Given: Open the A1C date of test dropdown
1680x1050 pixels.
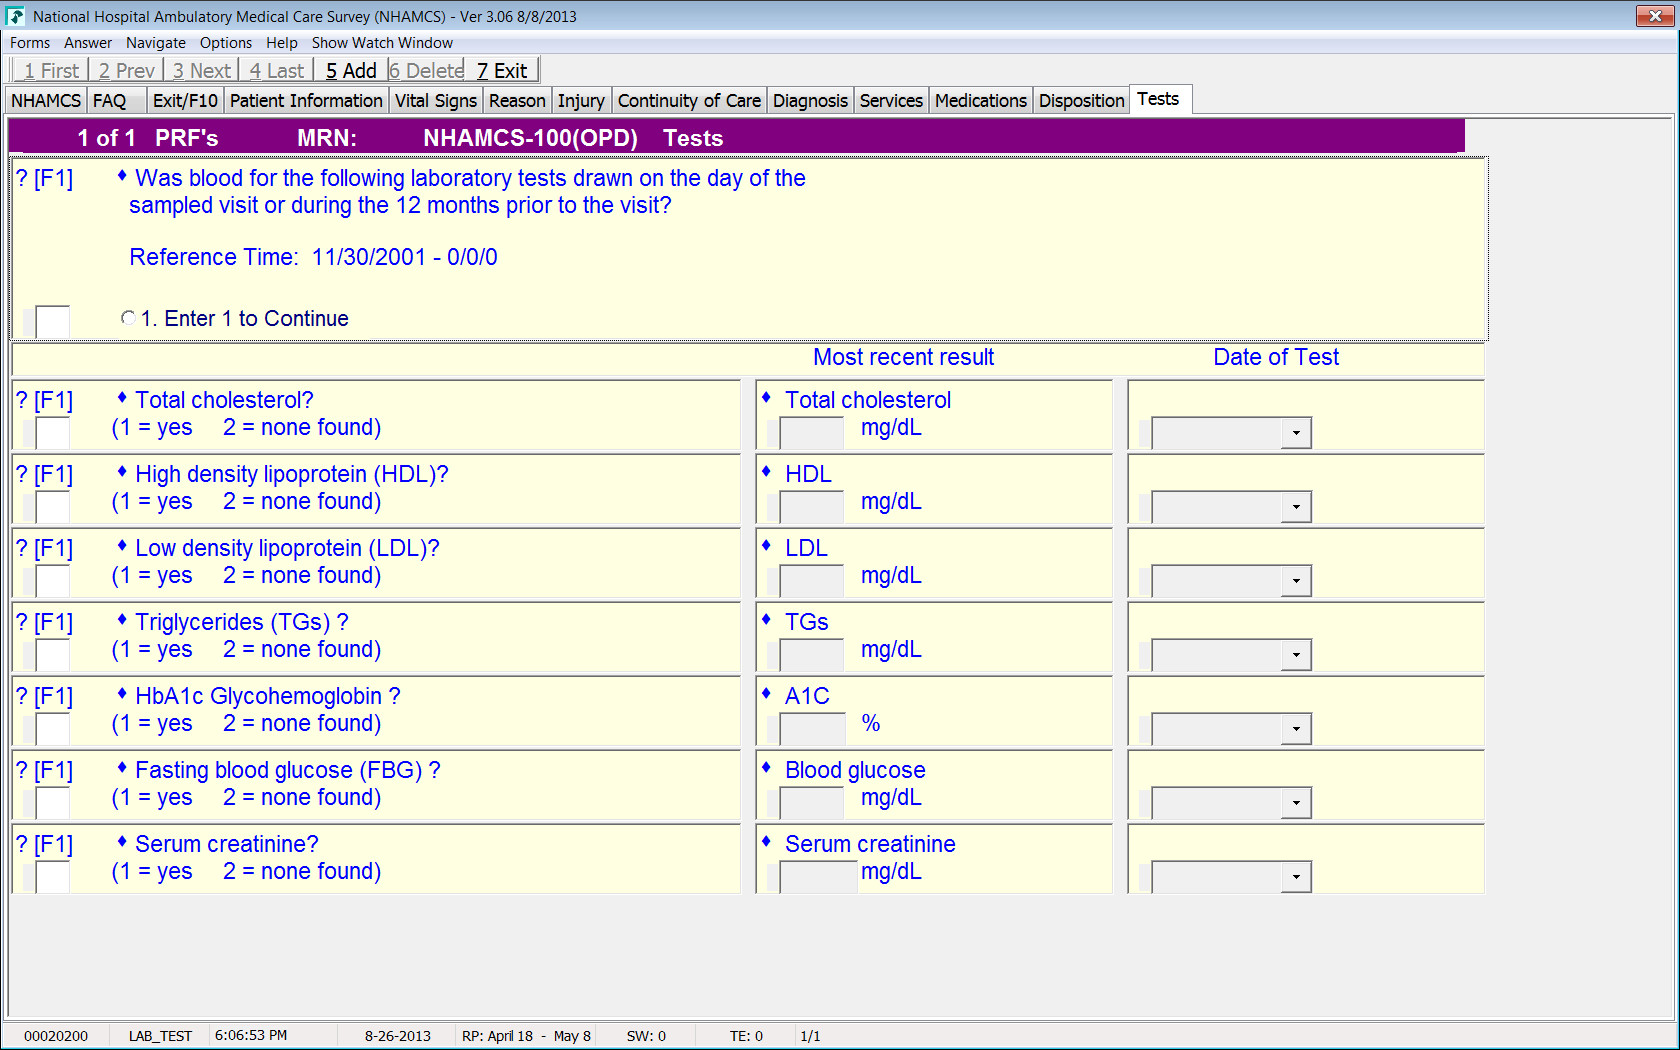Looking at the screenshot, I should [1296, 729].
